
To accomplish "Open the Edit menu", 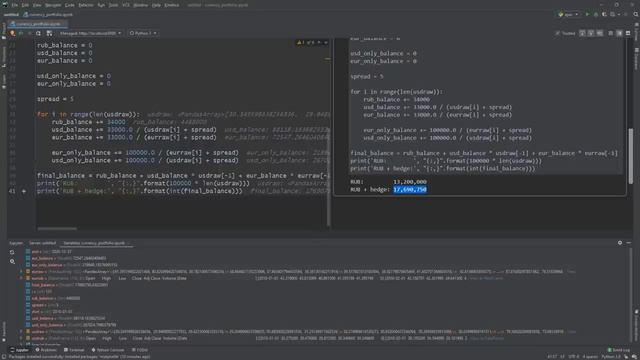I will (x=25, y=5).
